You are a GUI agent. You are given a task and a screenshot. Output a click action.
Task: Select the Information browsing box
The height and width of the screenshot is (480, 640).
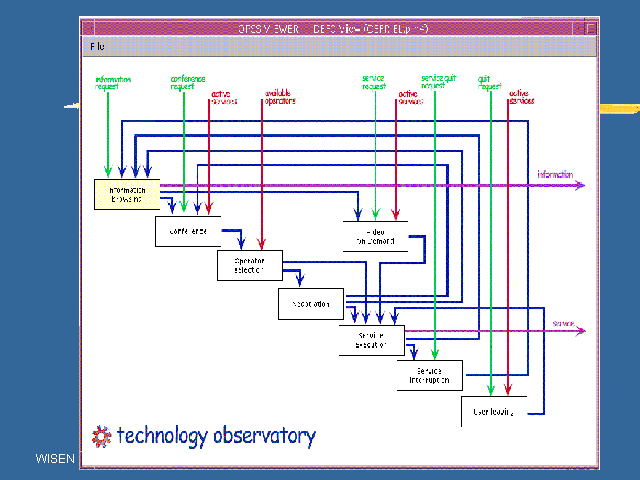pos(127,194)
